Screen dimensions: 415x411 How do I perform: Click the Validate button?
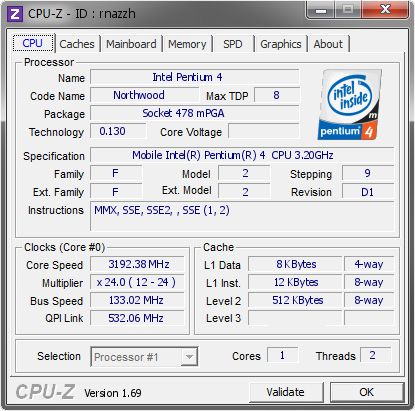pos(286,392)
